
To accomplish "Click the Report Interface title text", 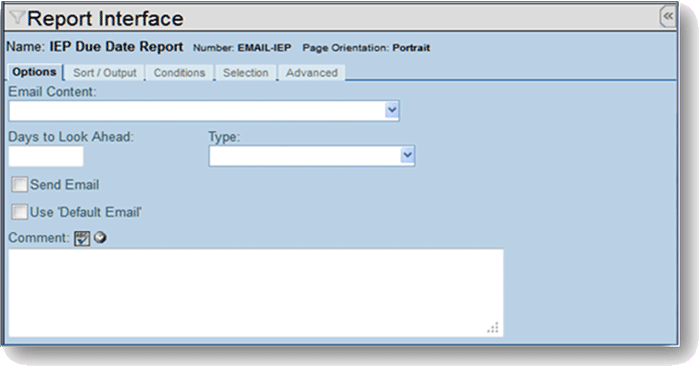I will [x=105, y=19].
